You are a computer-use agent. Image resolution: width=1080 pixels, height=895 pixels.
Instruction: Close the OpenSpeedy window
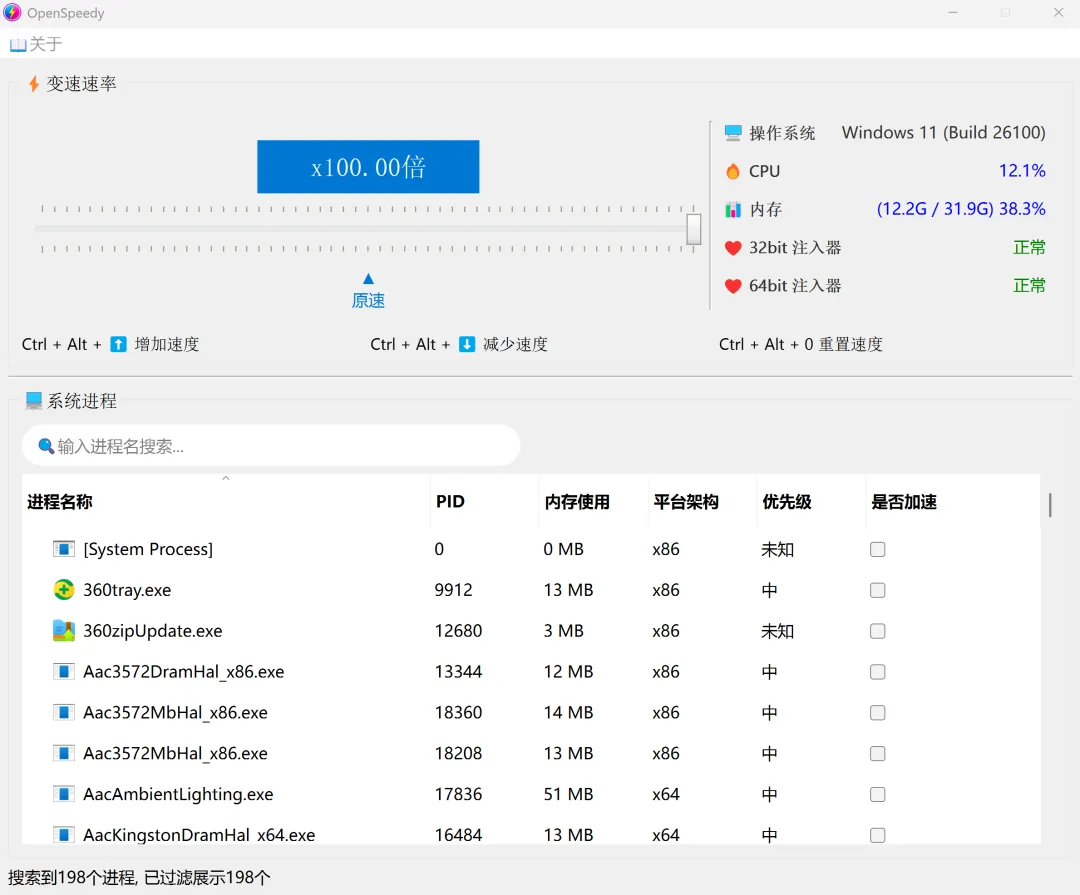click(x=1058, y=12)
